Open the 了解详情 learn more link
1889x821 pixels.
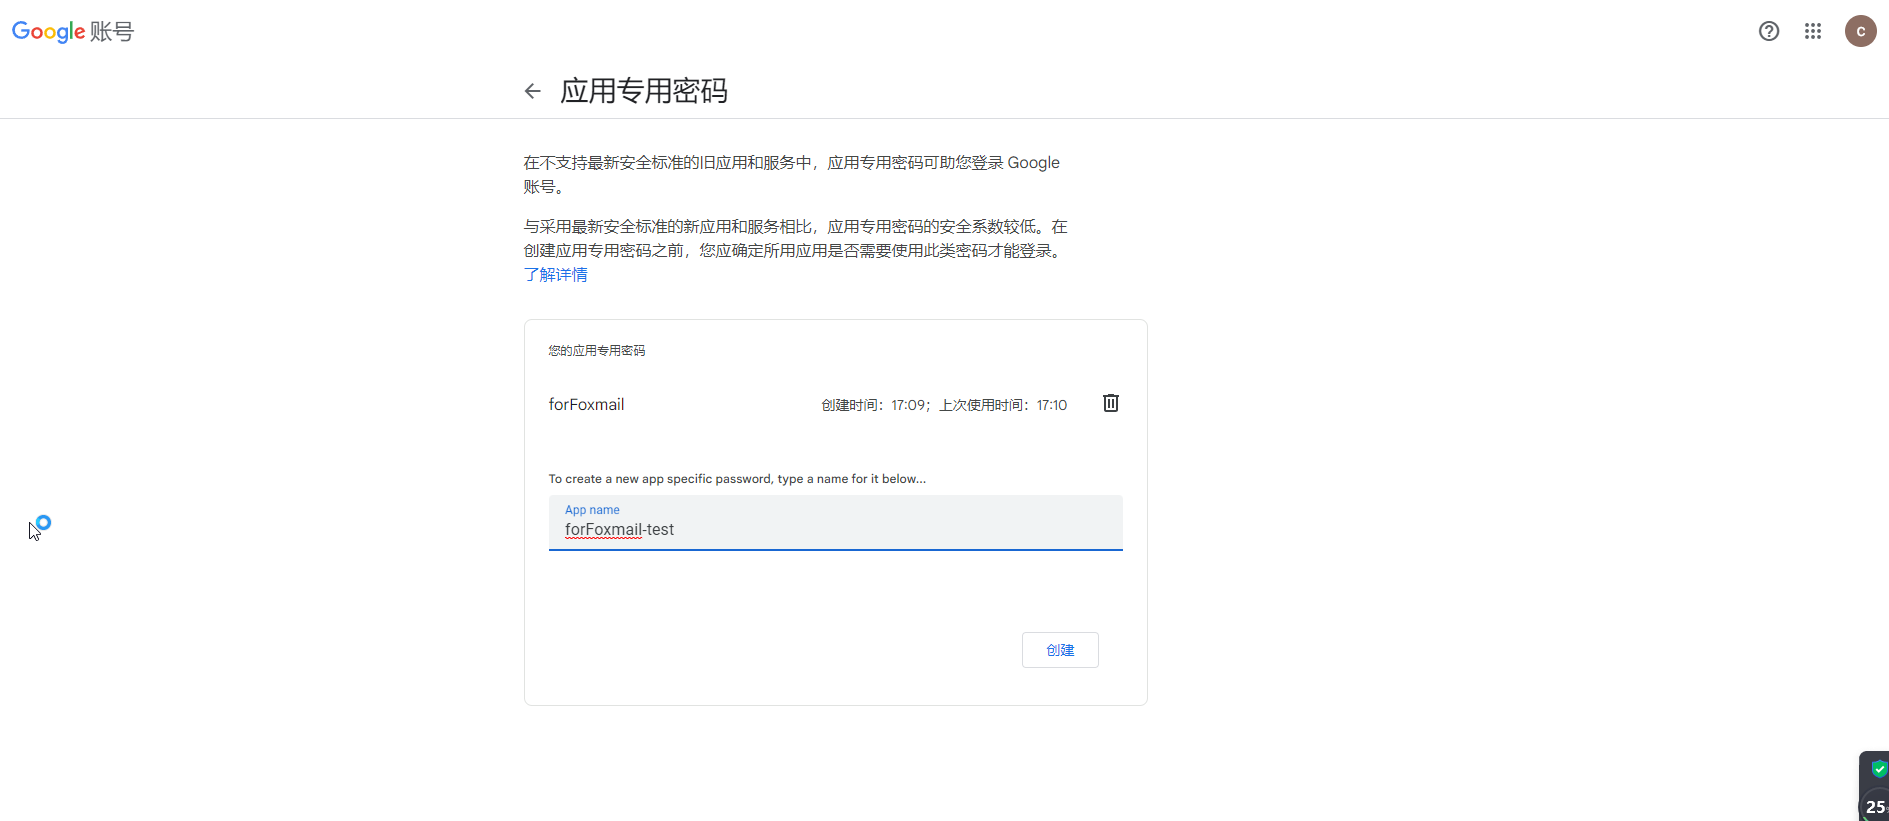555,275
